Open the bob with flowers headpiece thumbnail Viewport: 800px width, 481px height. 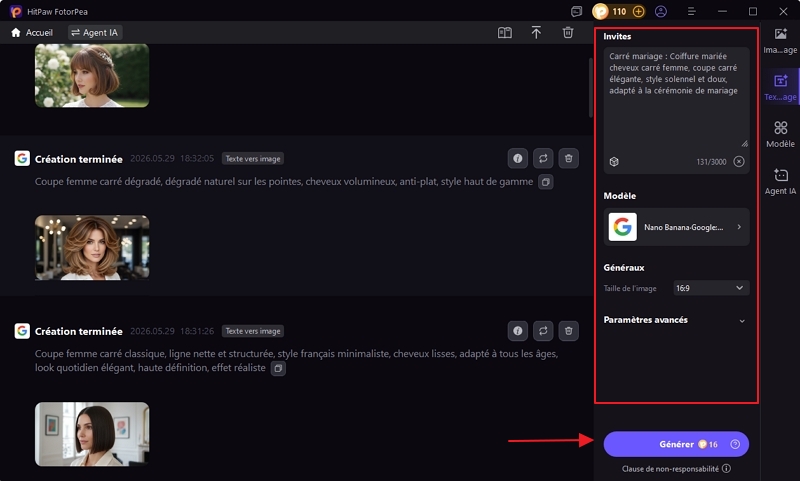pos(92,75)
